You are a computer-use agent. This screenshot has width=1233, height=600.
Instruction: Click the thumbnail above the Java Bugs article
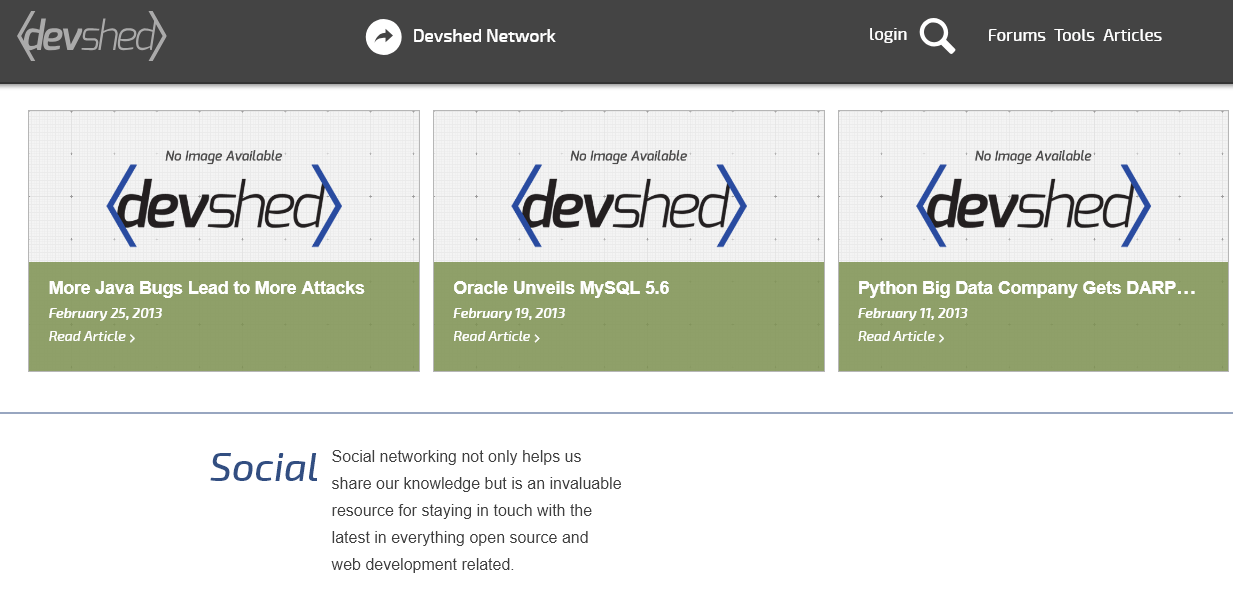(x=224, y=187)
